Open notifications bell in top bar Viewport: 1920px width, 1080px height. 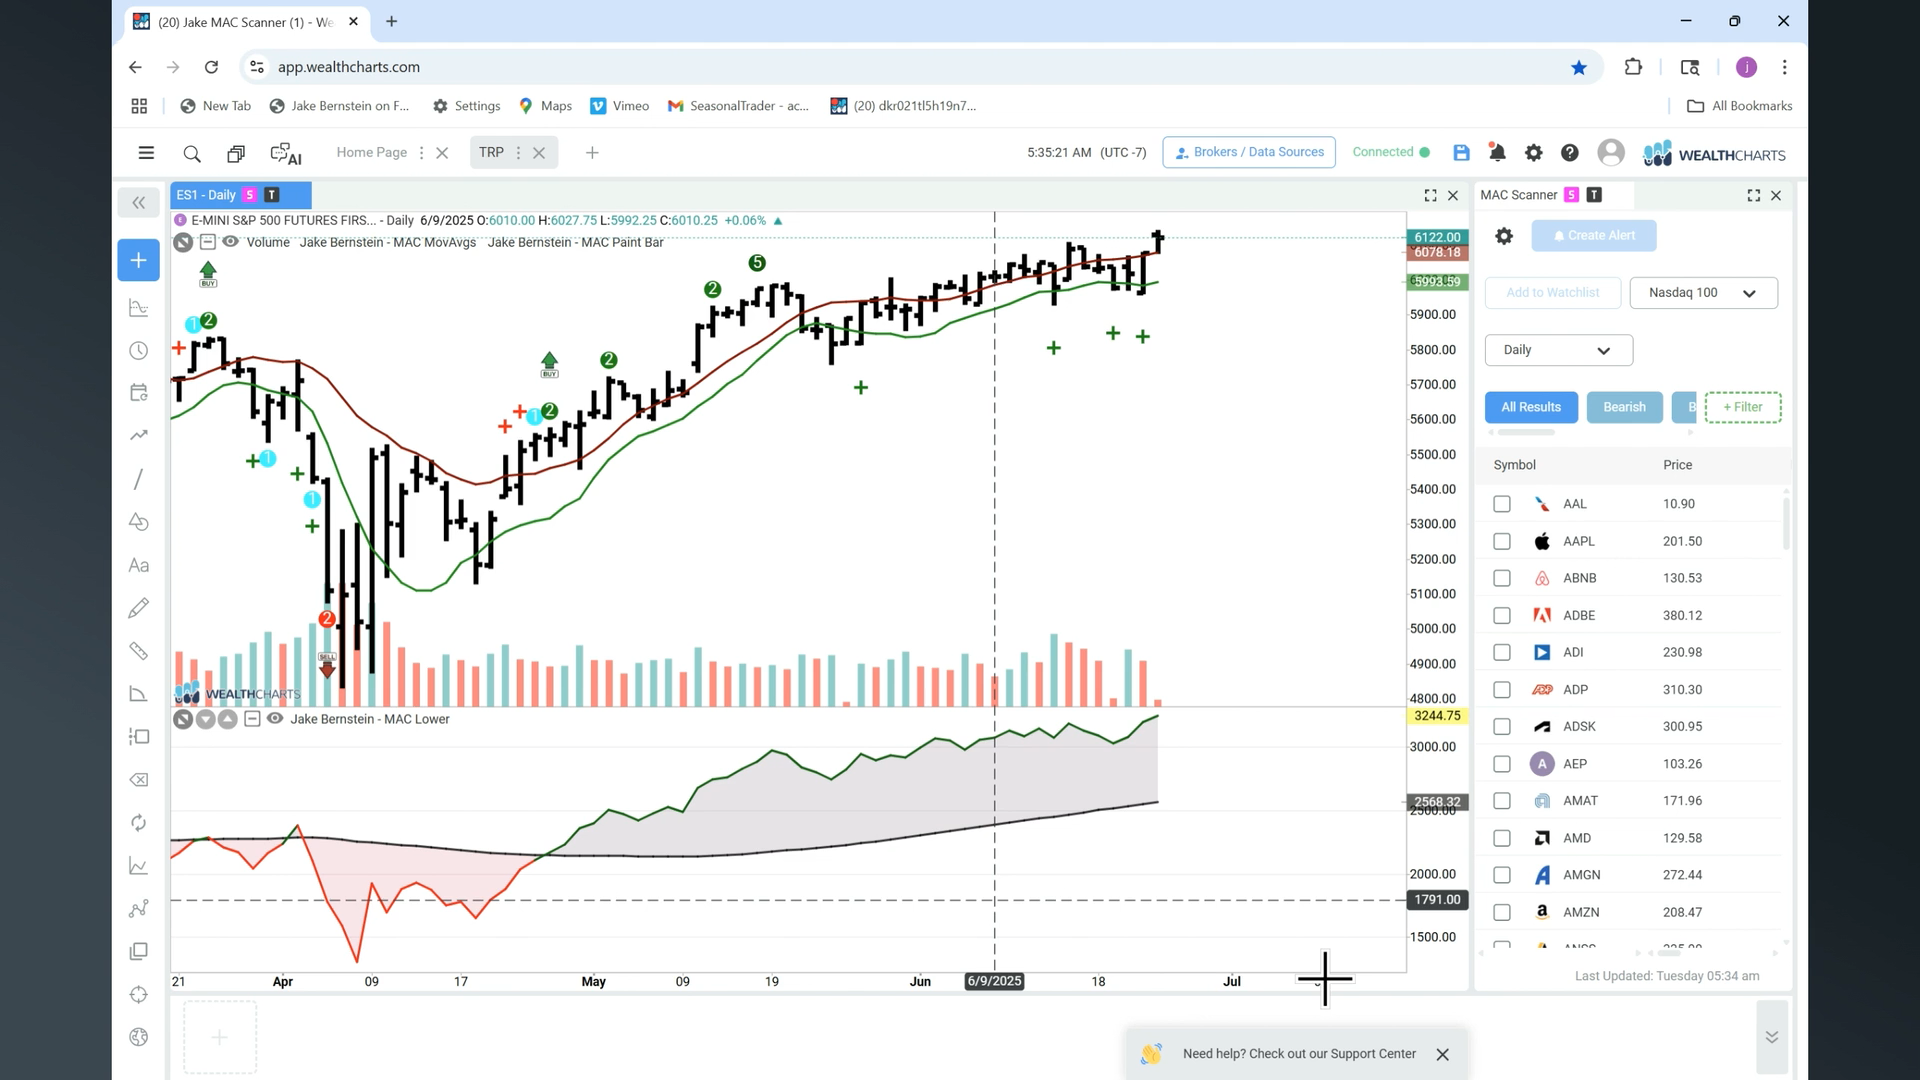[x=1497, y=153]
